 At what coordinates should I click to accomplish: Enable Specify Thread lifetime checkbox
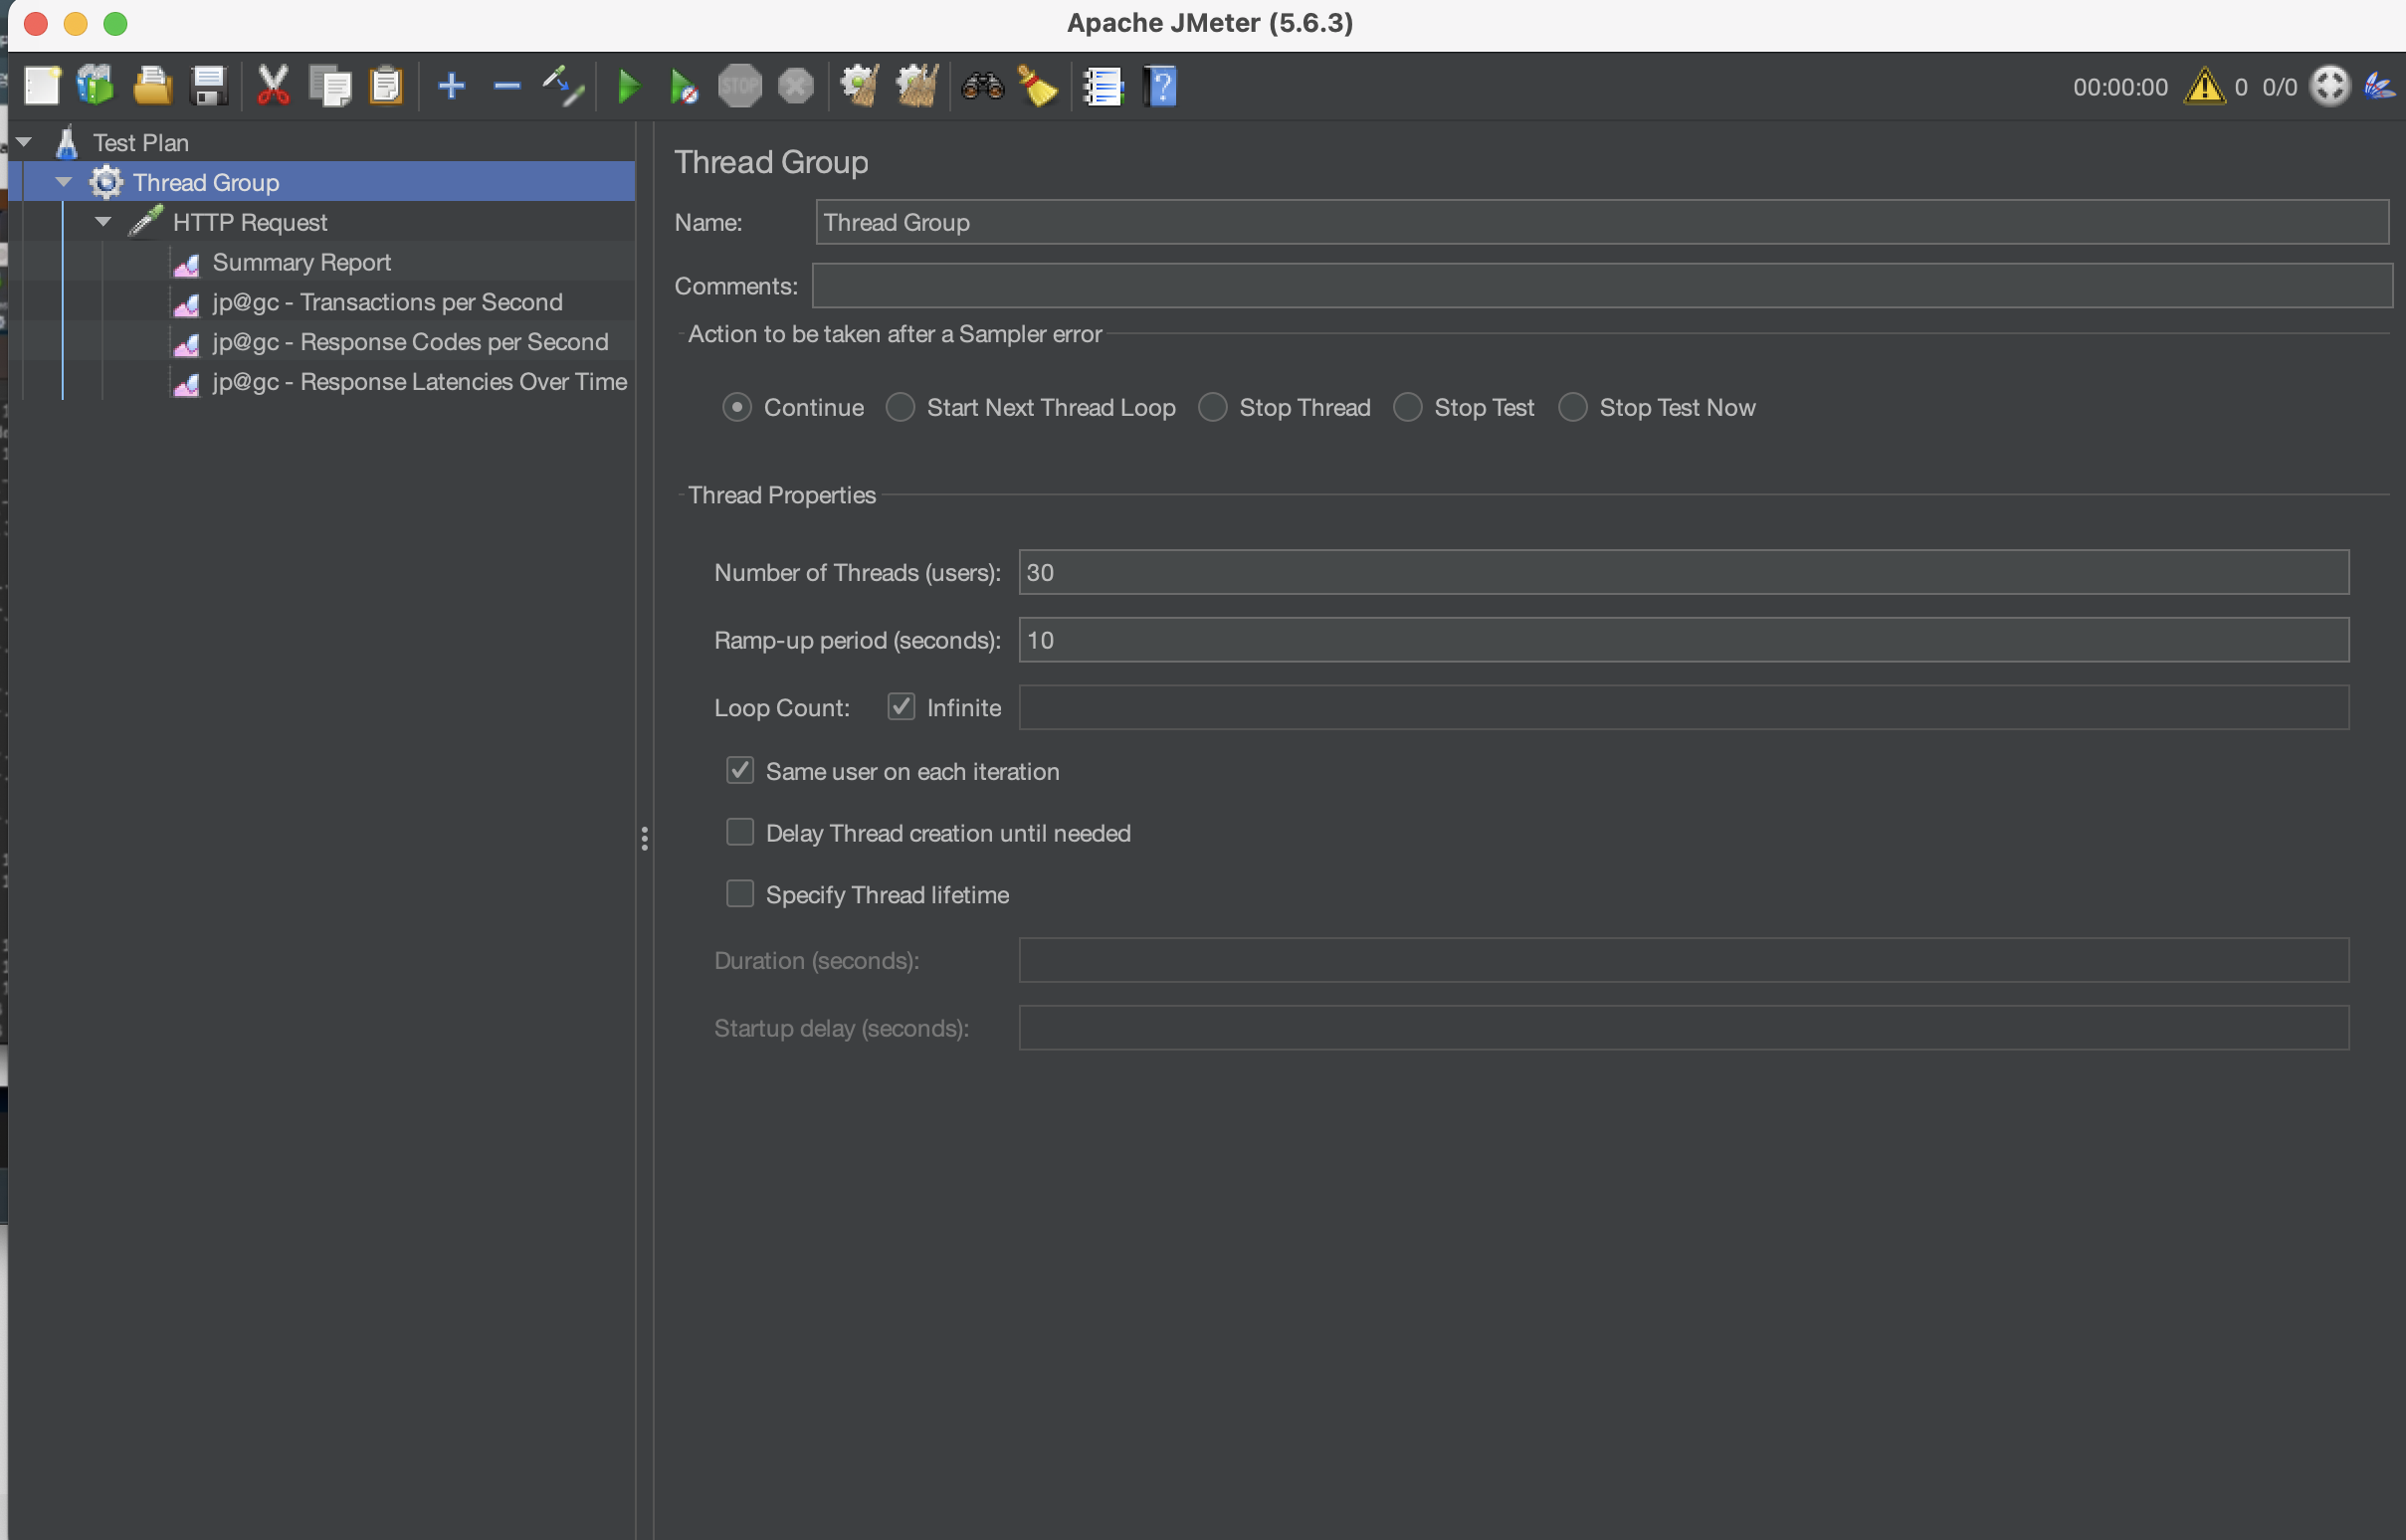pos(740,894)
